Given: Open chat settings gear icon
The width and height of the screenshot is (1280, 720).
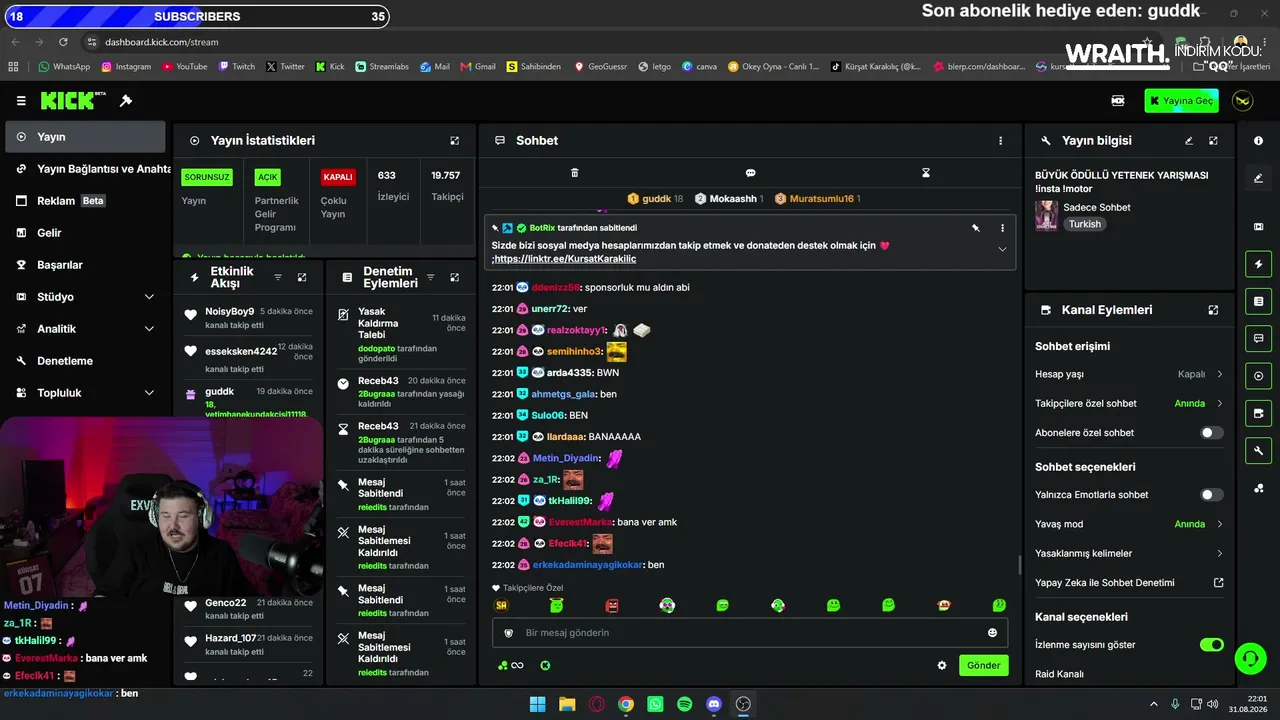Looking at the screenshot, I should coord(941,665).
